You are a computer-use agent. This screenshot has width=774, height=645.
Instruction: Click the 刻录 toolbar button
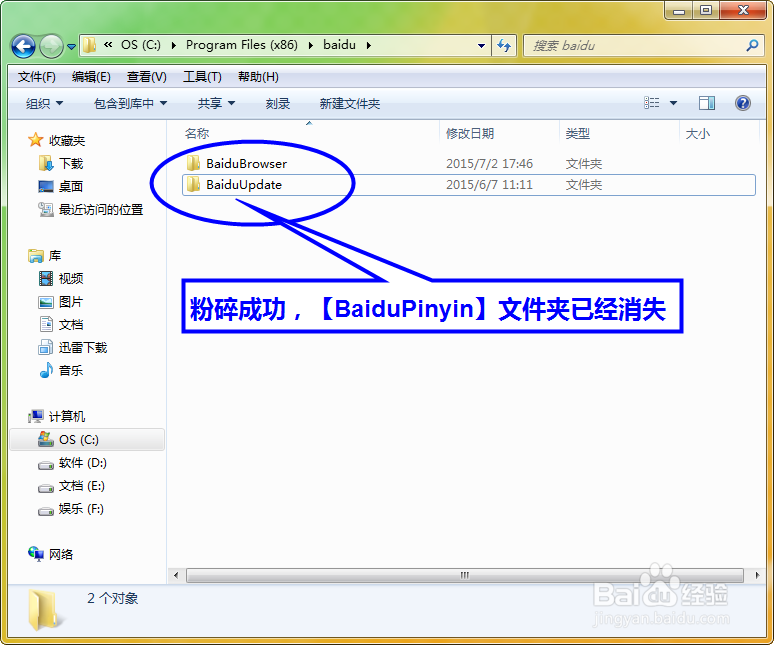pyautogui.click(x=277, y=104)
